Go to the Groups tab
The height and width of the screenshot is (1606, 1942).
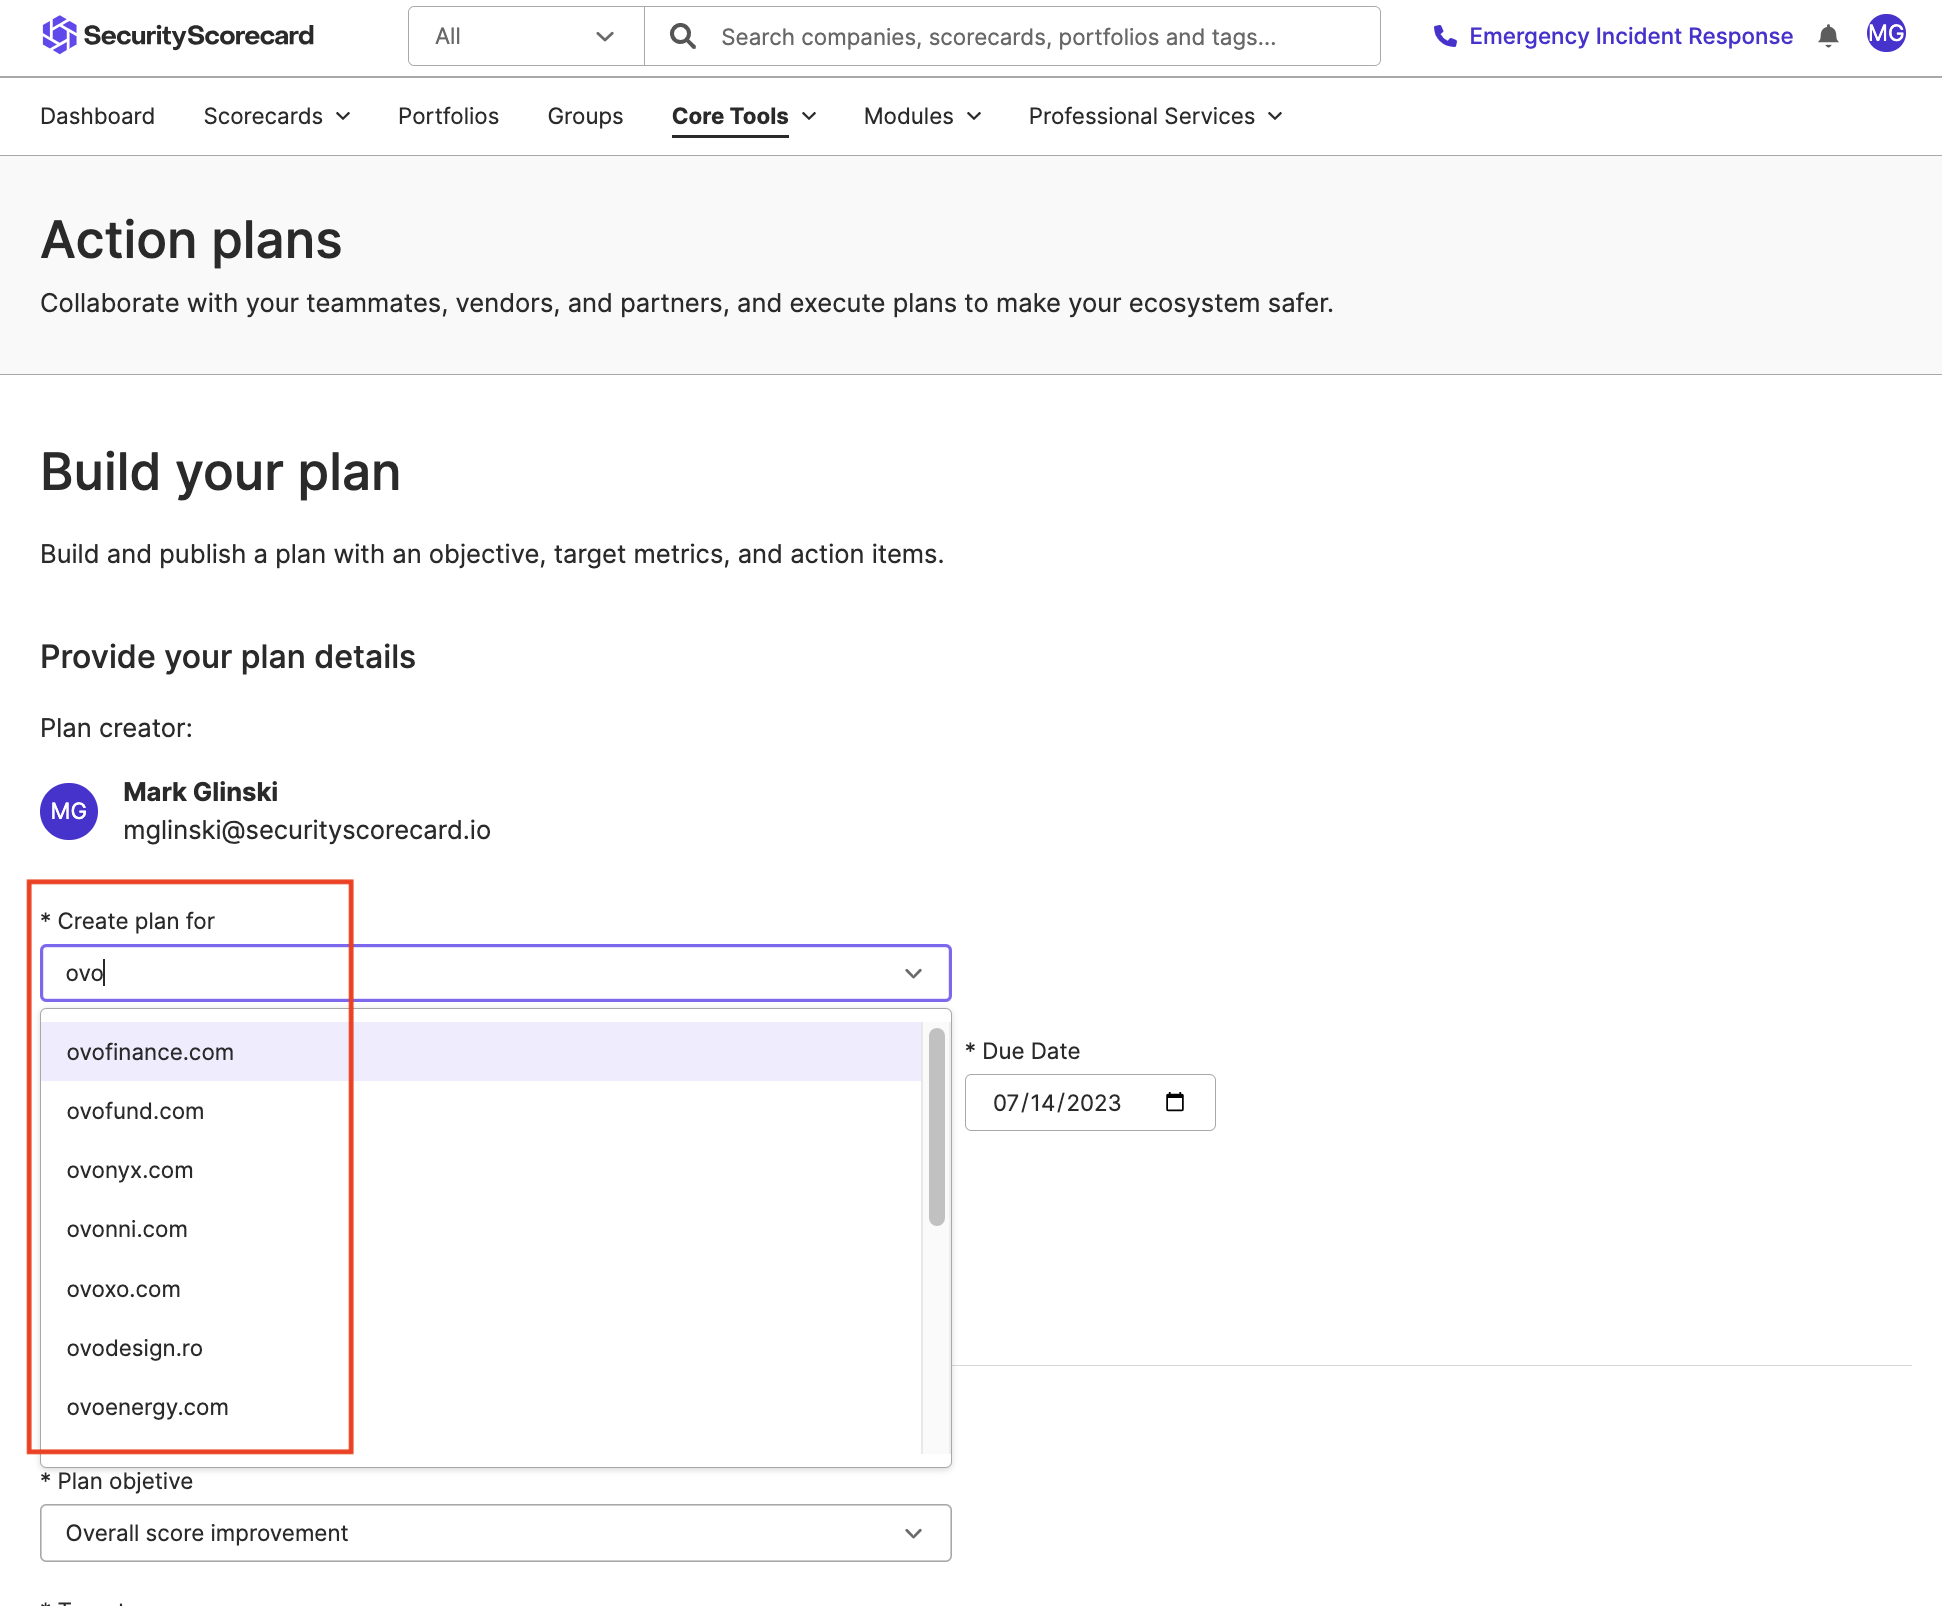585,116
